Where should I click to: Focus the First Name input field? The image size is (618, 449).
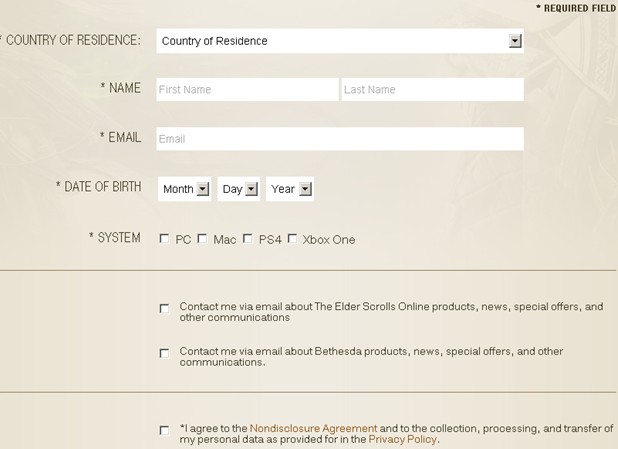coord(247,89)
